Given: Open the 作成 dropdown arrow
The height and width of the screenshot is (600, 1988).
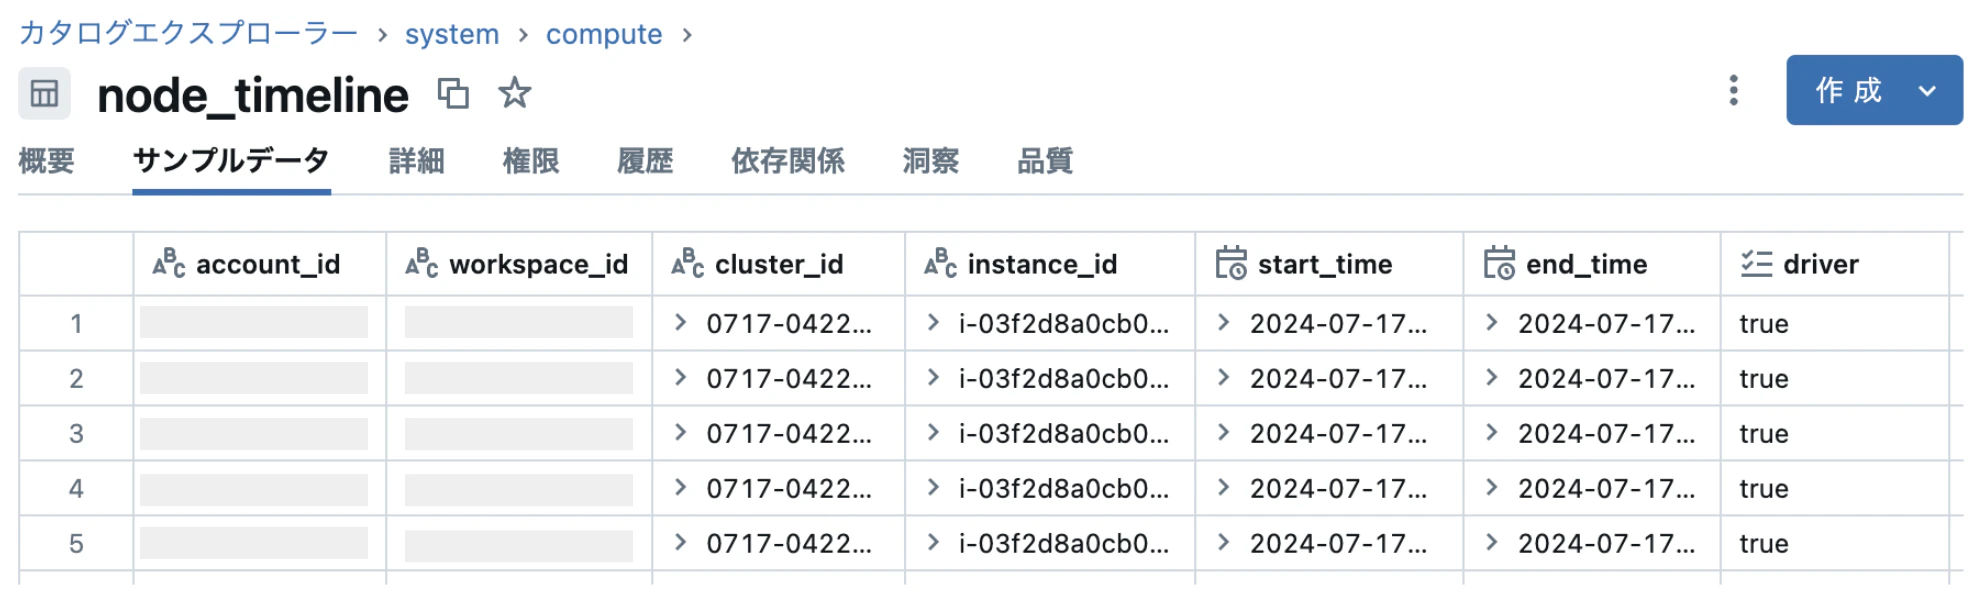Looking at the screenshot, I should coord(1927,91).
